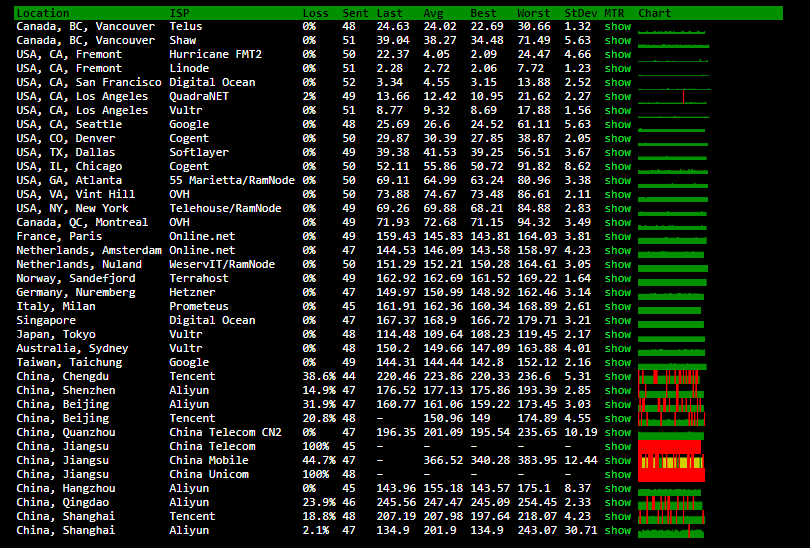Image resolution: width=810 pixels, height=548 pixels.
Task: Click the 30.71 StDev value for Shanghai Aliyun
Action: point(581,530)
